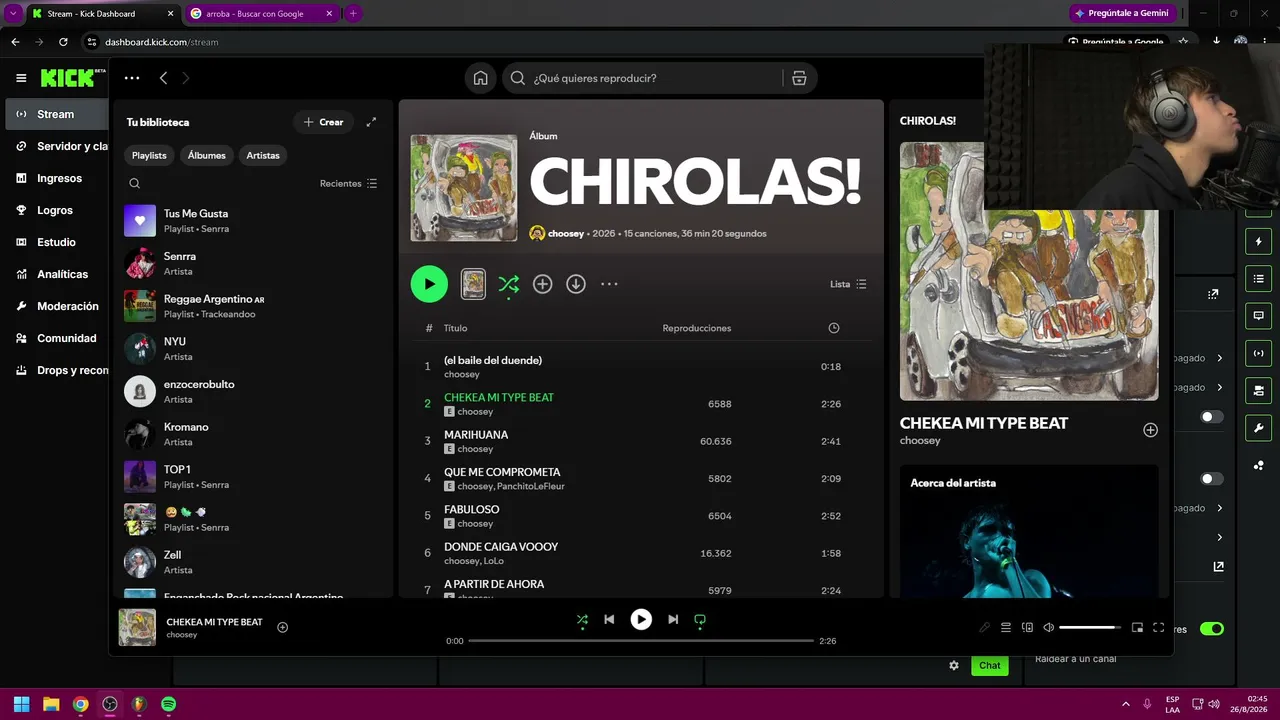Add the playing song to Liked from player bar

283,627
